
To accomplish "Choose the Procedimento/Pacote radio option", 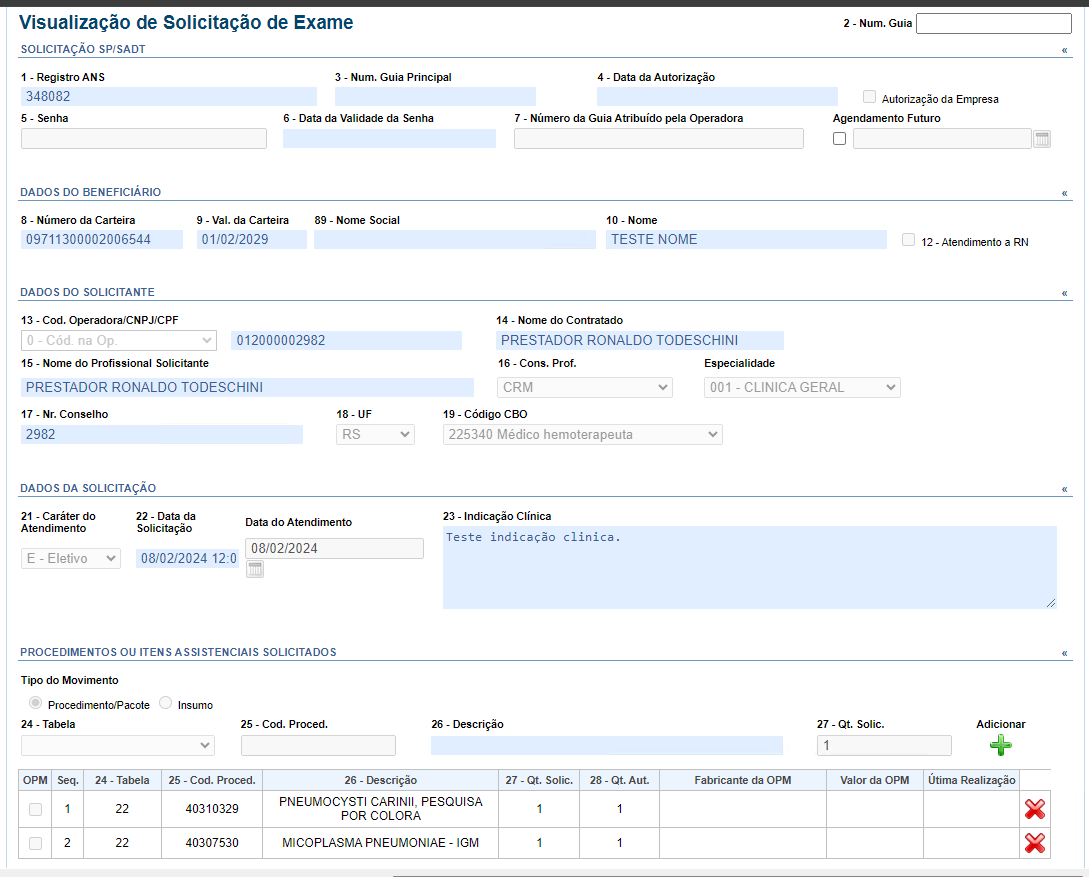I will [x=38, y=703].
